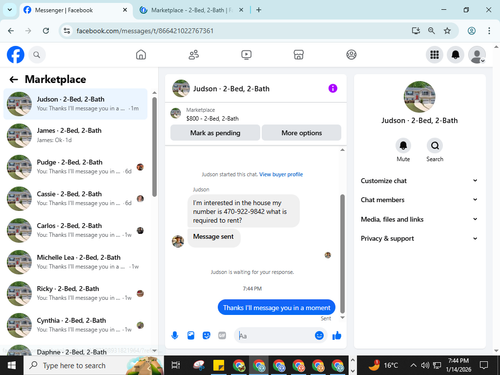Open emoji picker in message box

click(319, 335)
